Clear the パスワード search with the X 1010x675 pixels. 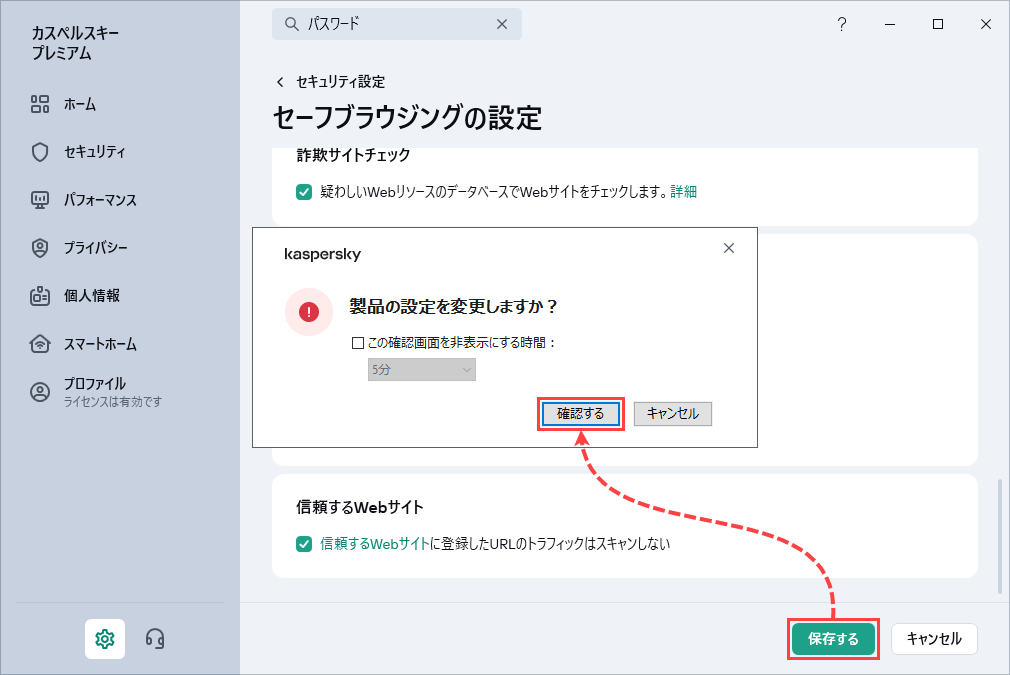click(502, 24)
